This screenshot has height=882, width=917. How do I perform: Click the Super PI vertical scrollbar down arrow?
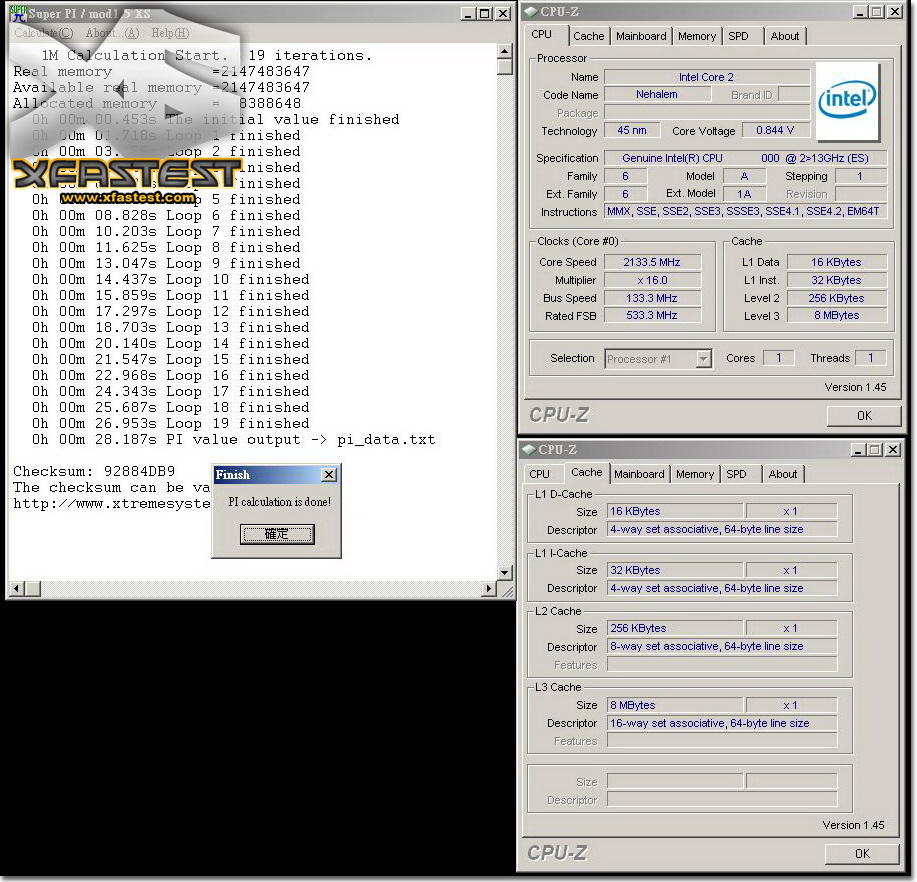pos(504,573)
